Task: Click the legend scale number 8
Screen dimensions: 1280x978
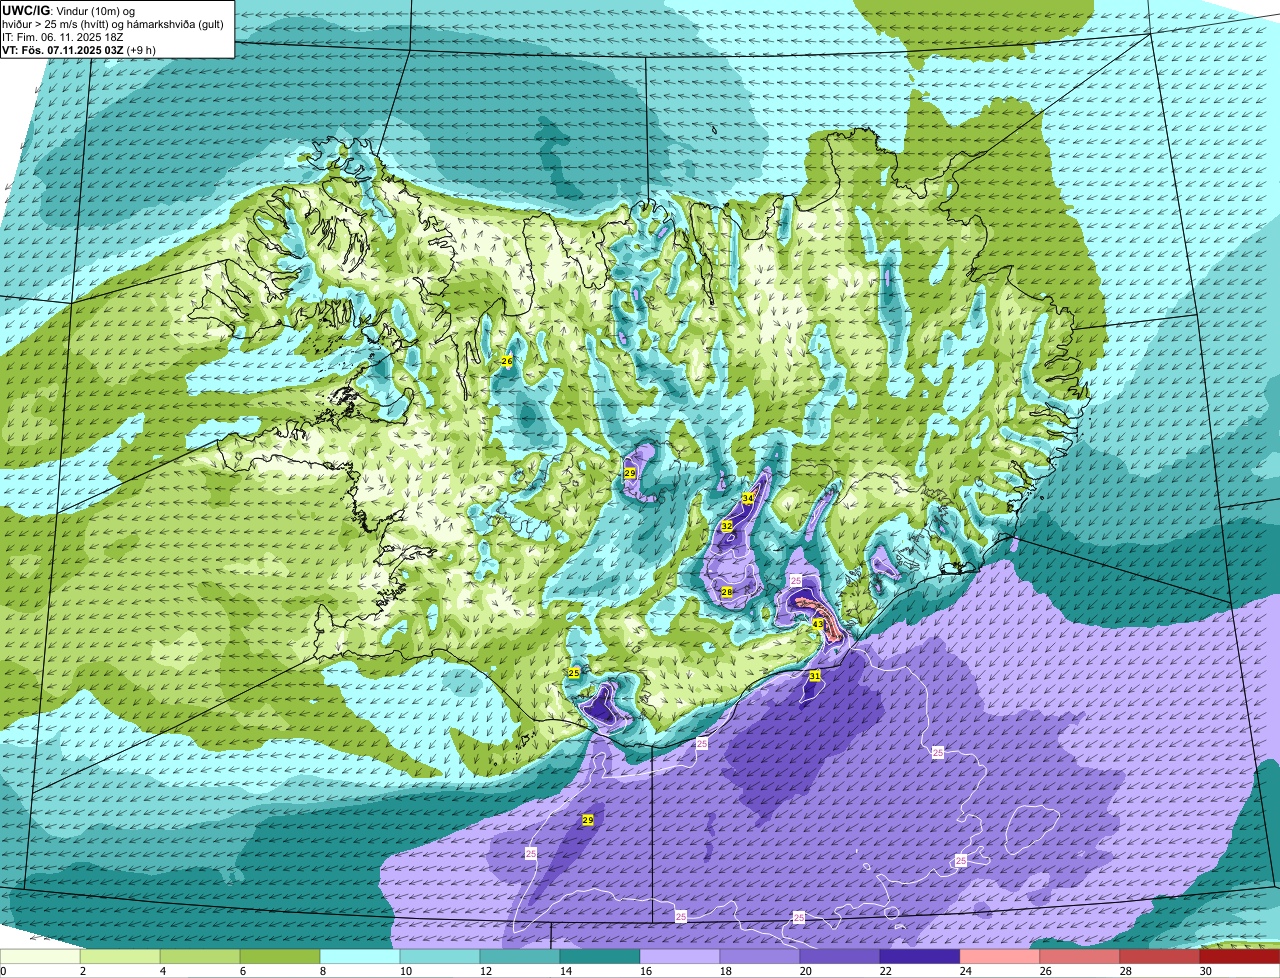Action: [x=323, y=971]
